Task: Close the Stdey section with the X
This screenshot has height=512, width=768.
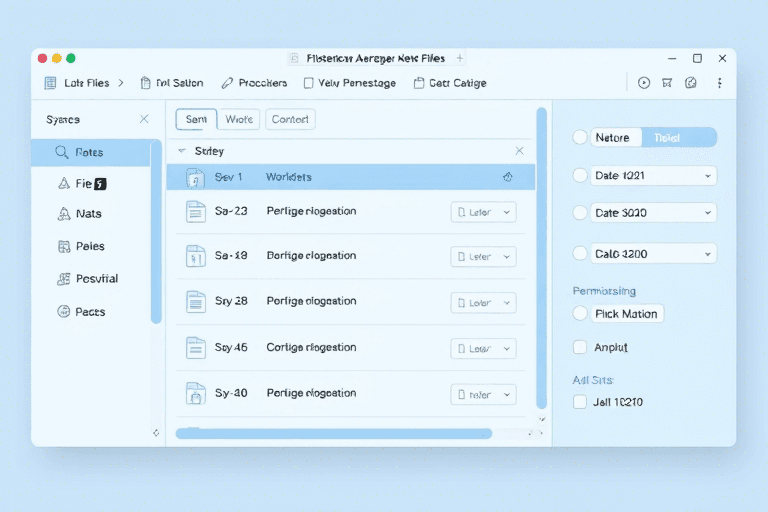Action: click(519, 151)
